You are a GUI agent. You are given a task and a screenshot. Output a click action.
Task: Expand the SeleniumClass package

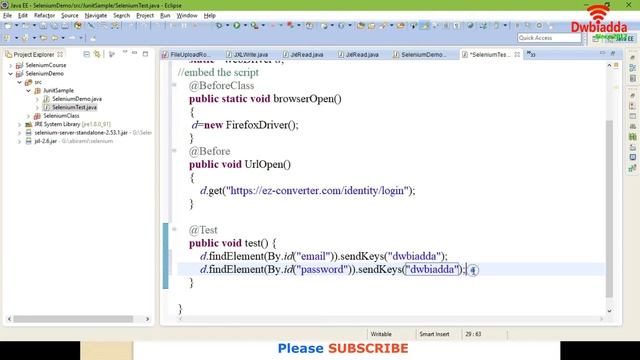pos(29,116)
